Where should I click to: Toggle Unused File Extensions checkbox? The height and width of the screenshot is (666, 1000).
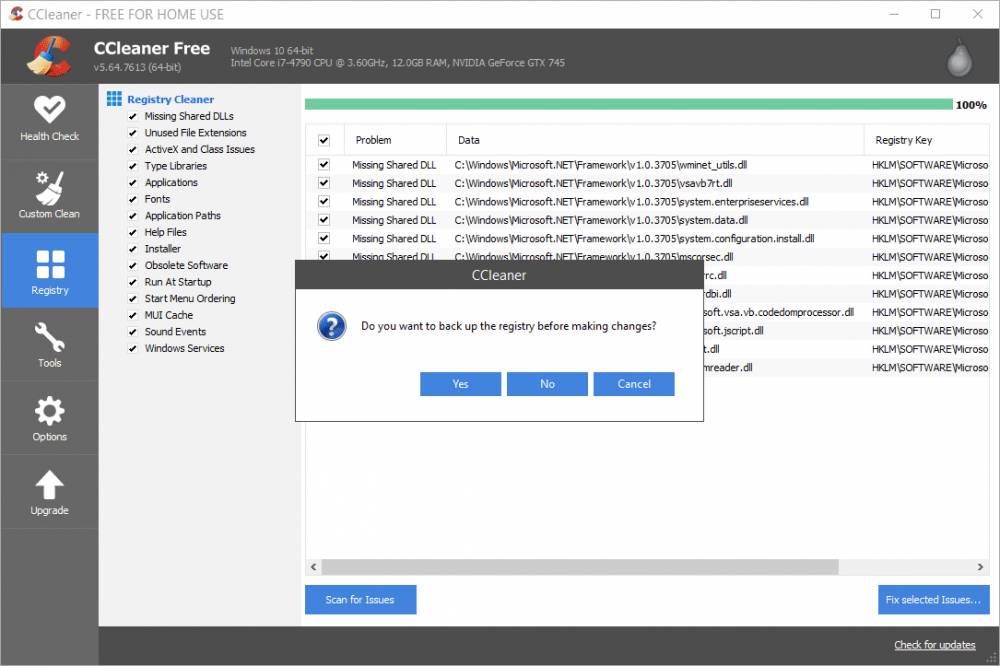(133, 133)
